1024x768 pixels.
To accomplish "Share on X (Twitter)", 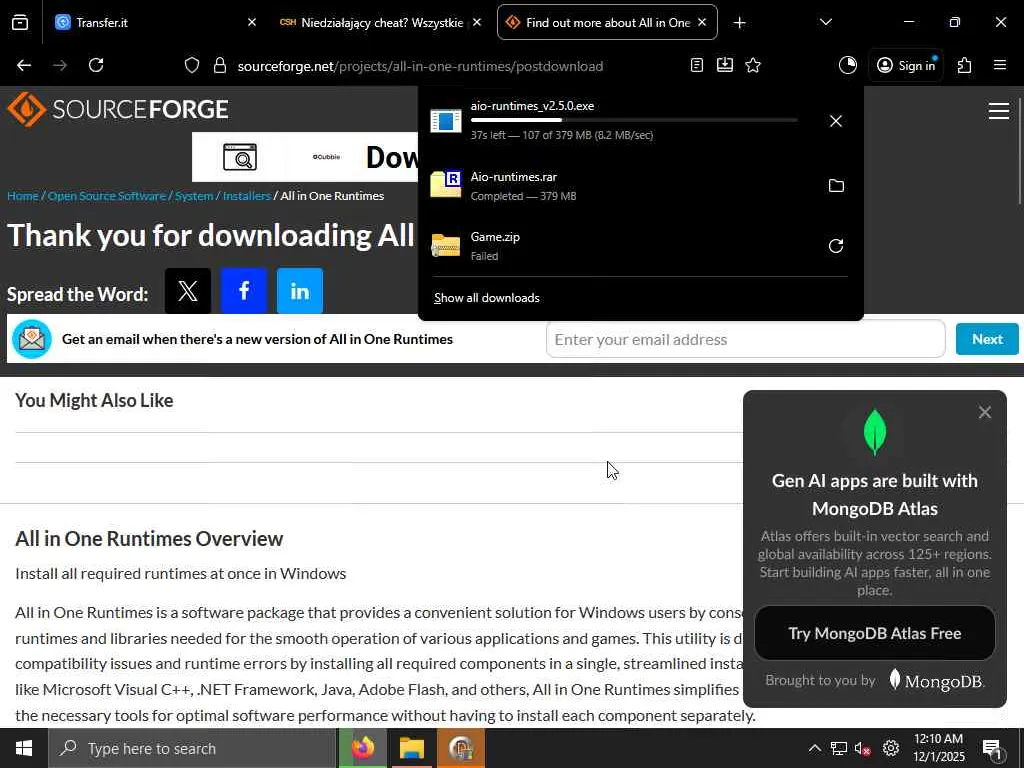I will pyautogui.click(x=188, y=291).
